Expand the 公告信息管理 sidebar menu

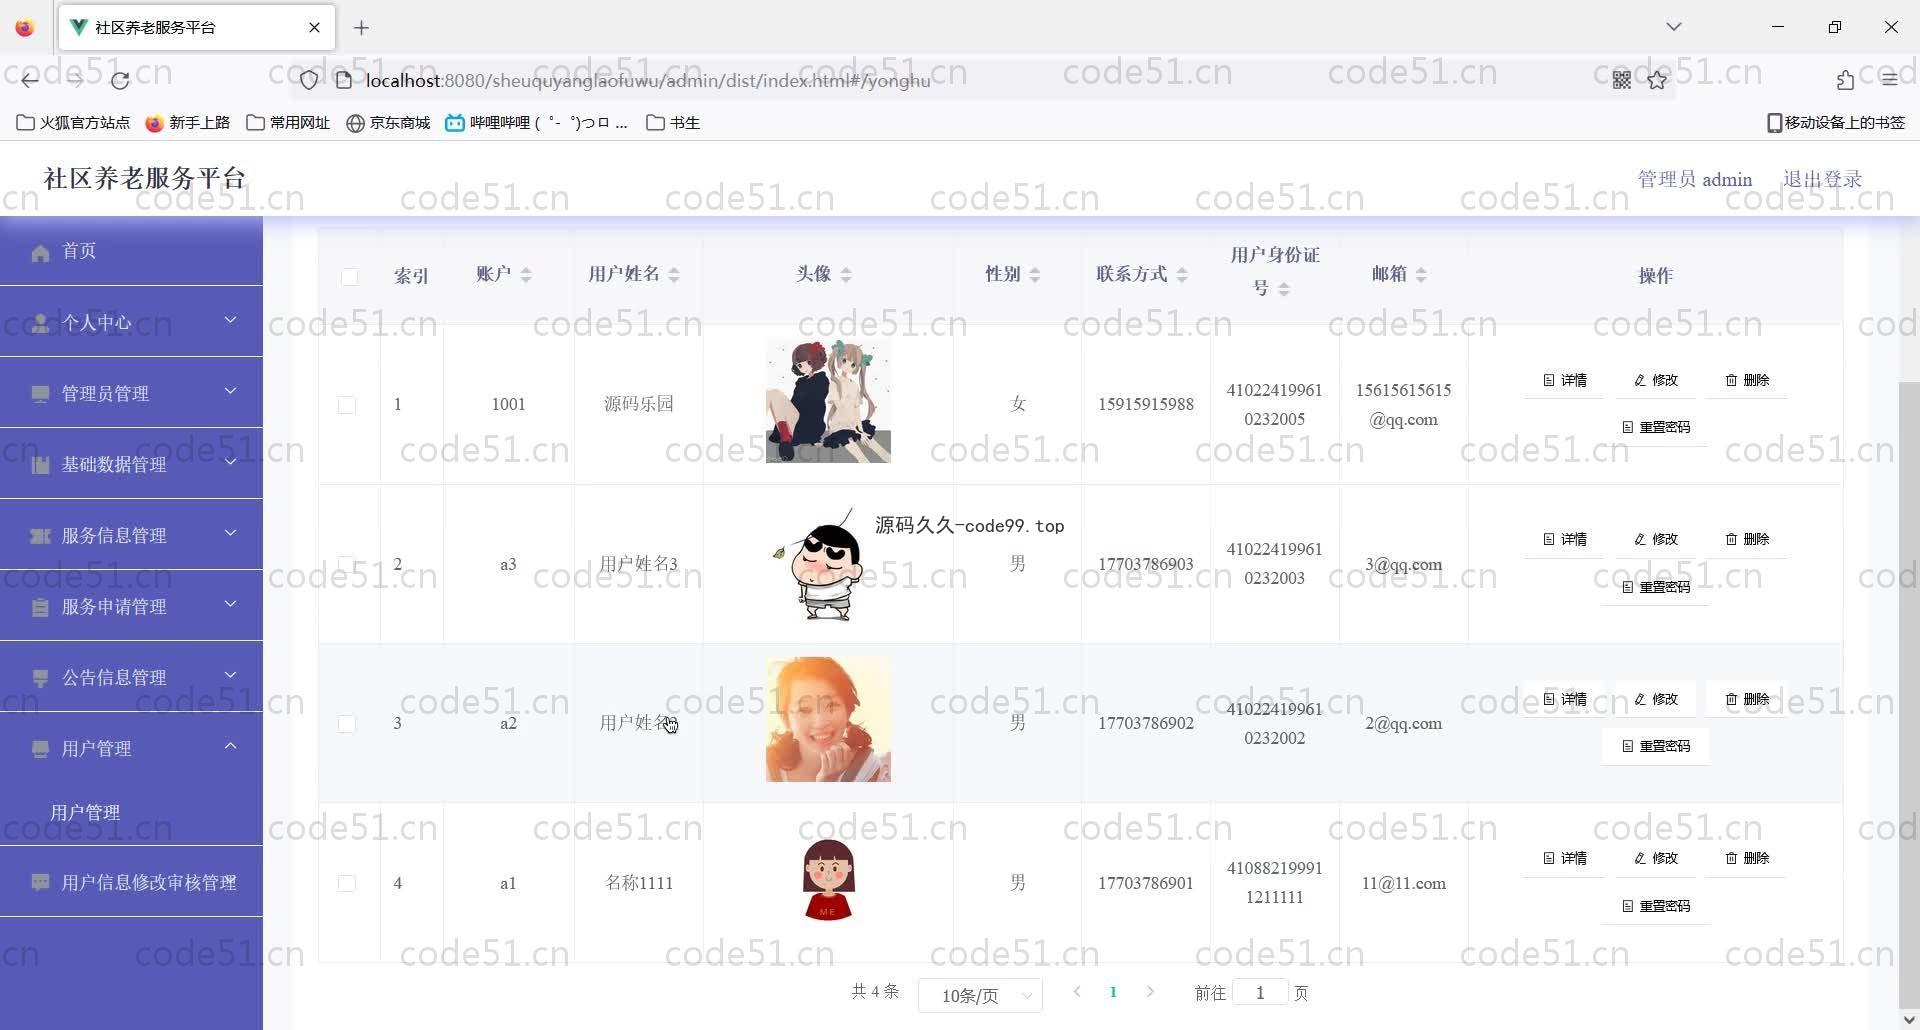(x=131, y=677)
